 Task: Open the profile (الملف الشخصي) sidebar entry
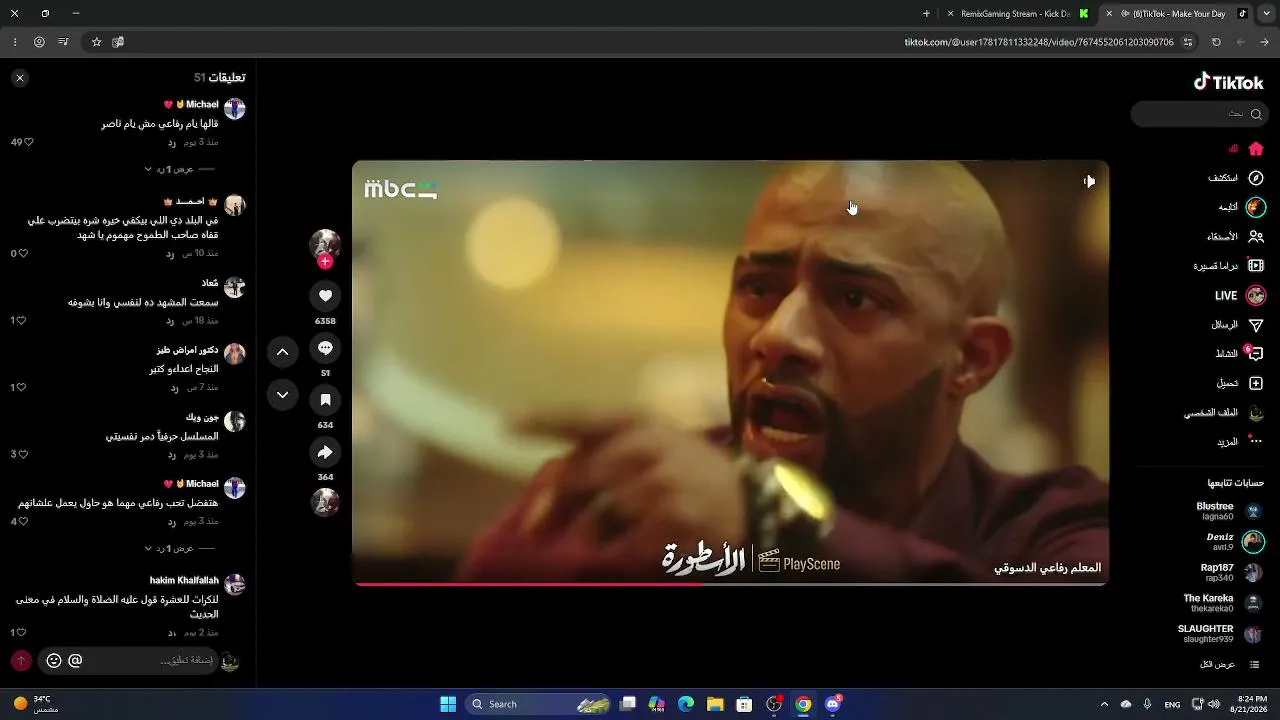tap(1225, 413)
